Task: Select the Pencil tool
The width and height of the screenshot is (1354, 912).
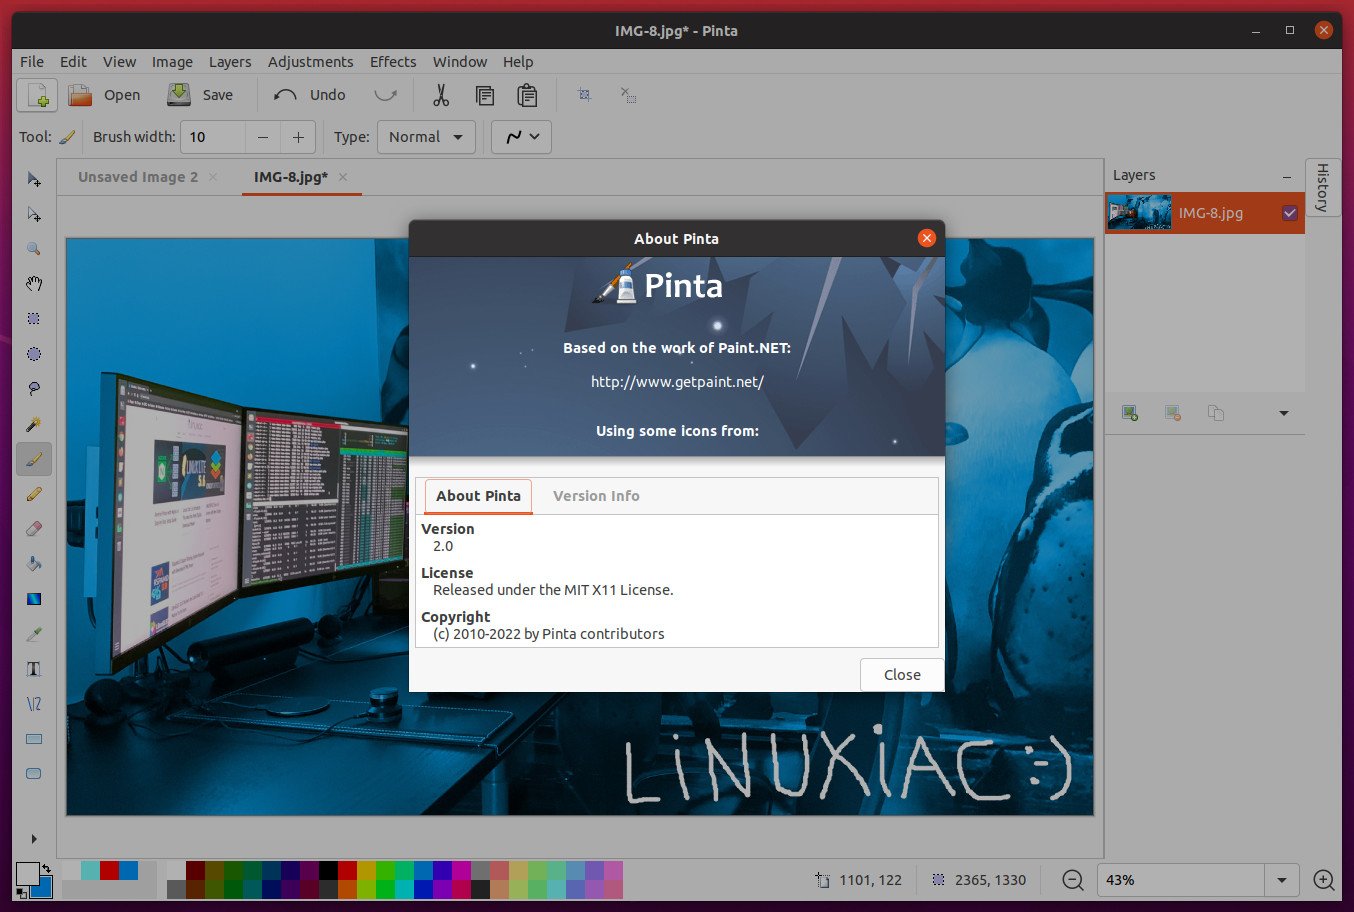Action: click(34, 494)
